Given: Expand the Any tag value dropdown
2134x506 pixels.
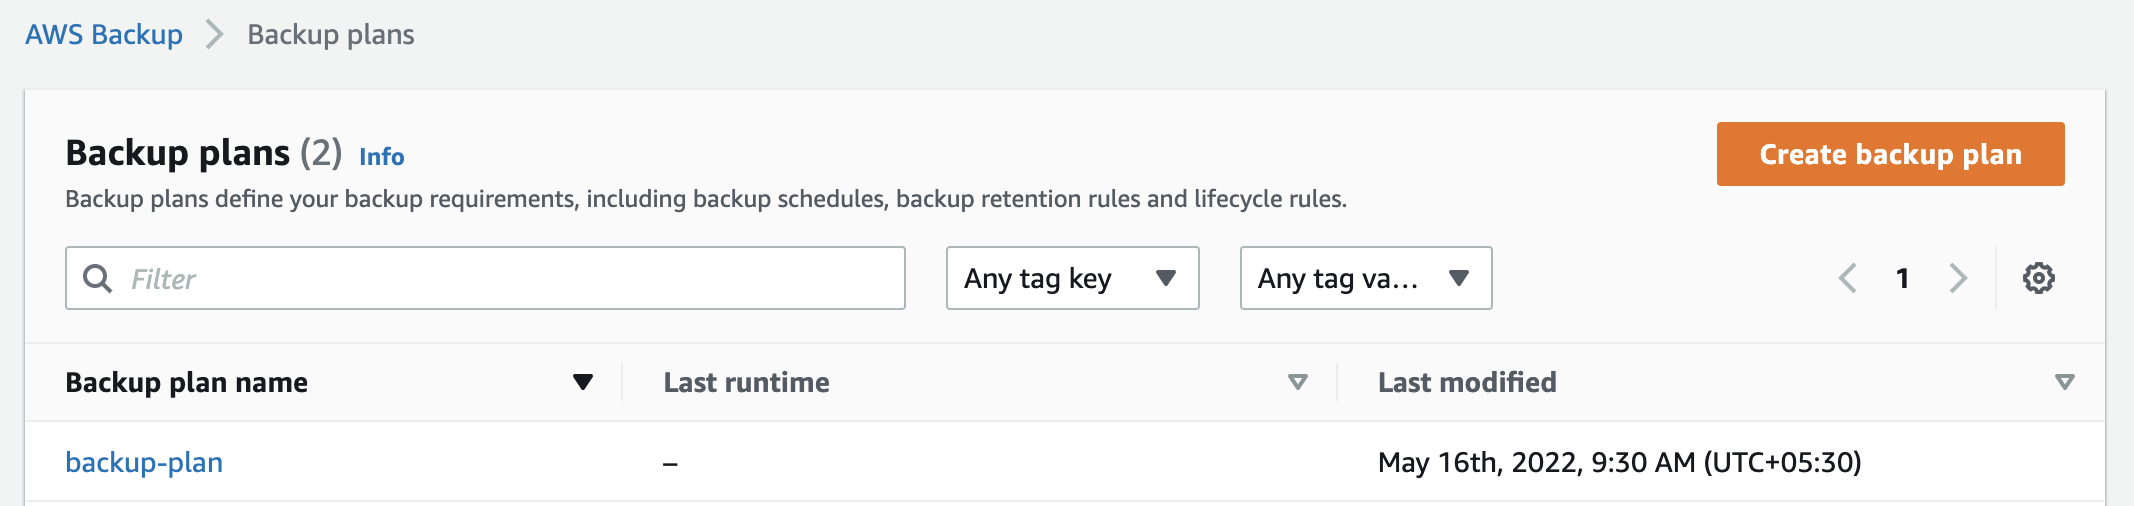Looking at the screenshot, I should coord(1366,278).
